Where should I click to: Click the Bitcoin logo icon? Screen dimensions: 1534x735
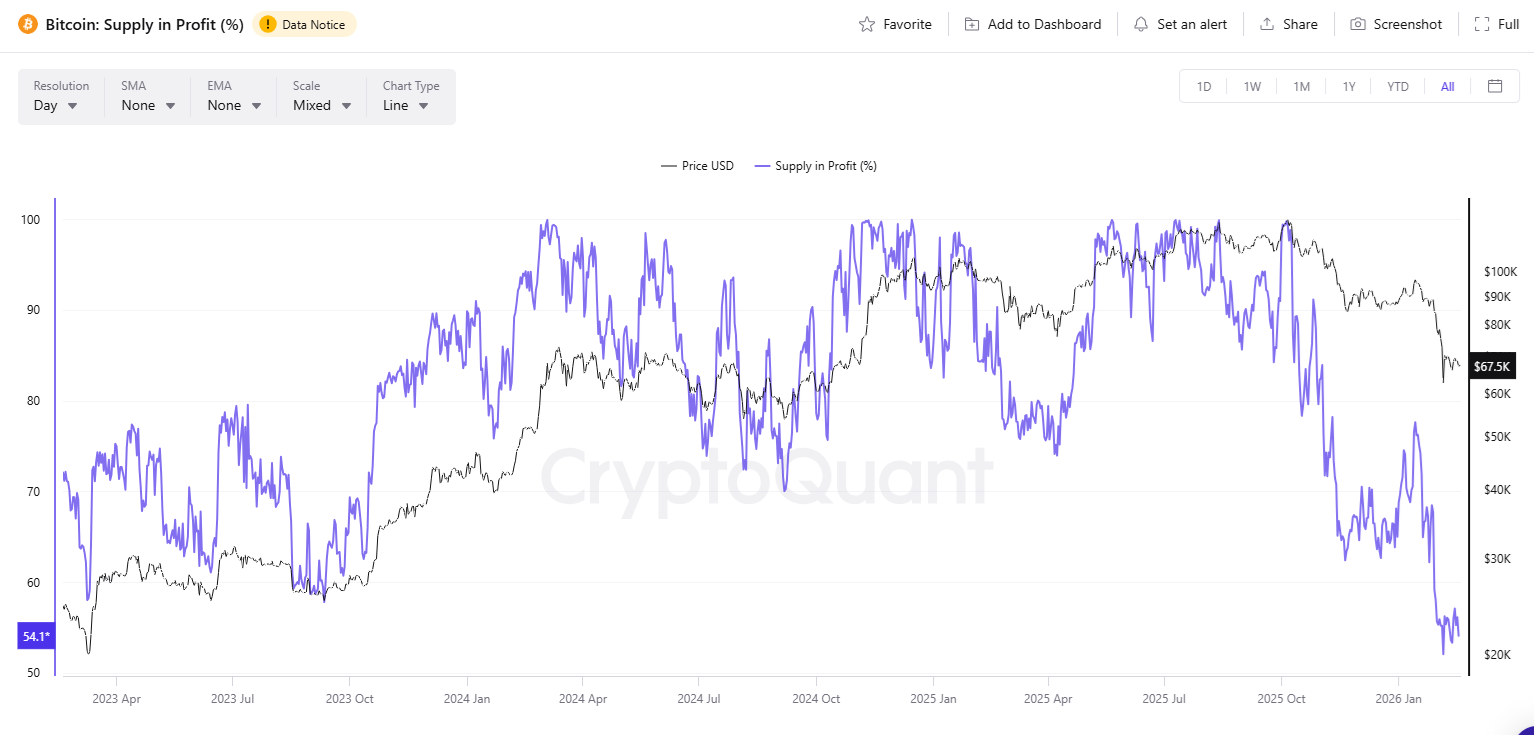click(30, 23)
